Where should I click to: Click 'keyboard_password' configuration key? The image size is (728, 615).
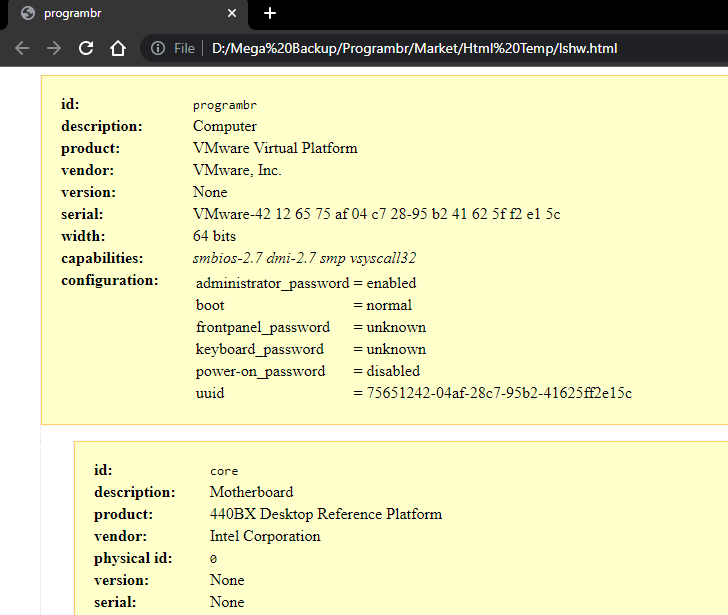[x=260, y=349]
